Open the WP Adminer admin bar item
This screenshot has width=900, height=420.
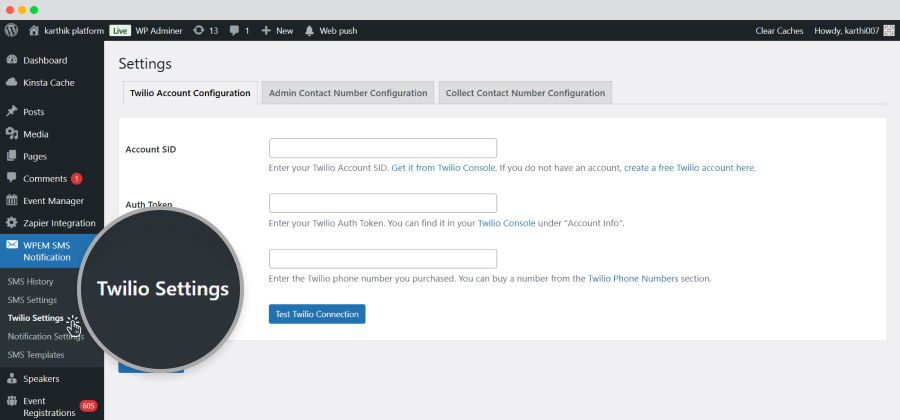coord(159,31)
